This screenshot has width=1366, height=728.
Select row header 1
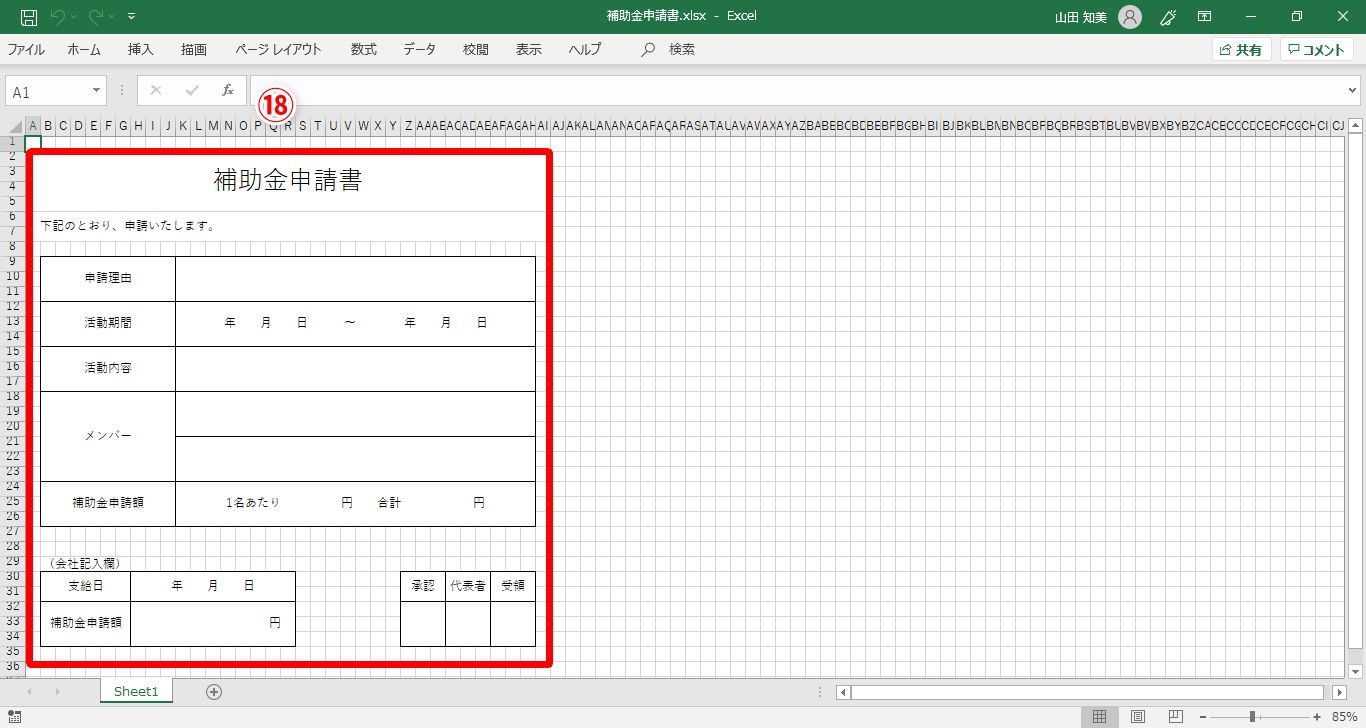tap(13, 141)
